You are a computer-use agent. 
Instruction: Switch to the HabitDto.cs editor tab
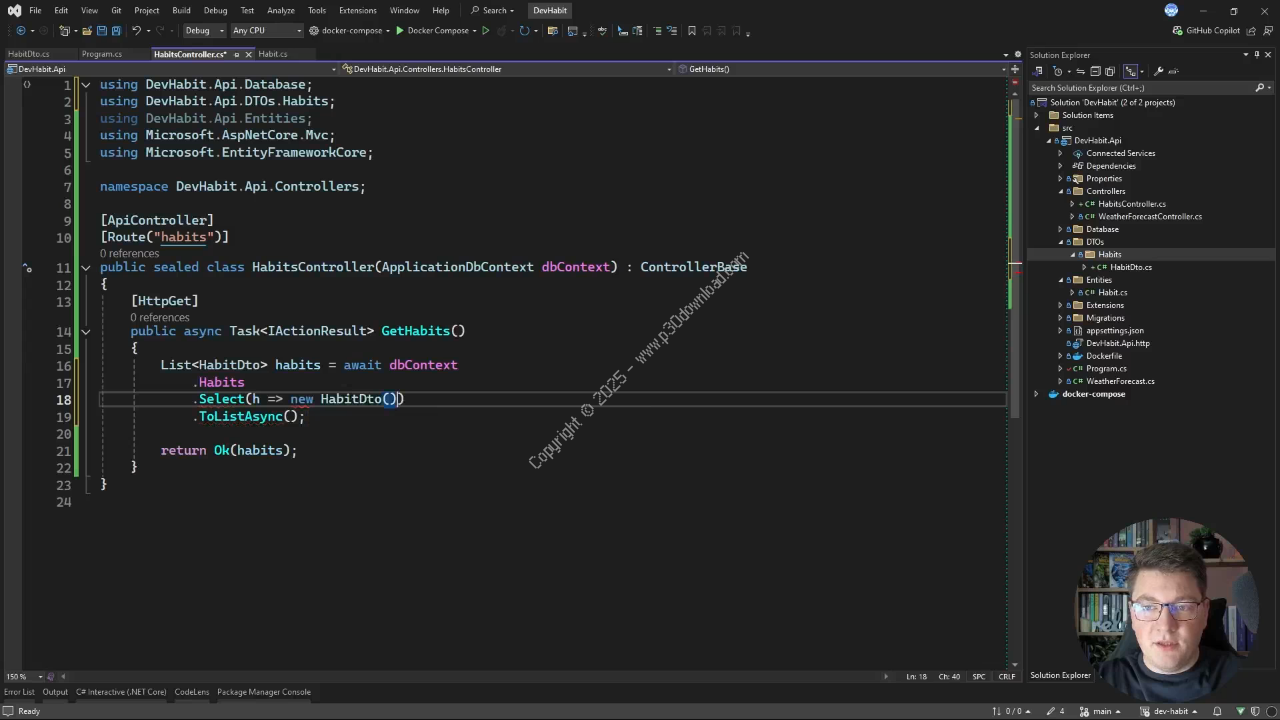tap(28, 54)
